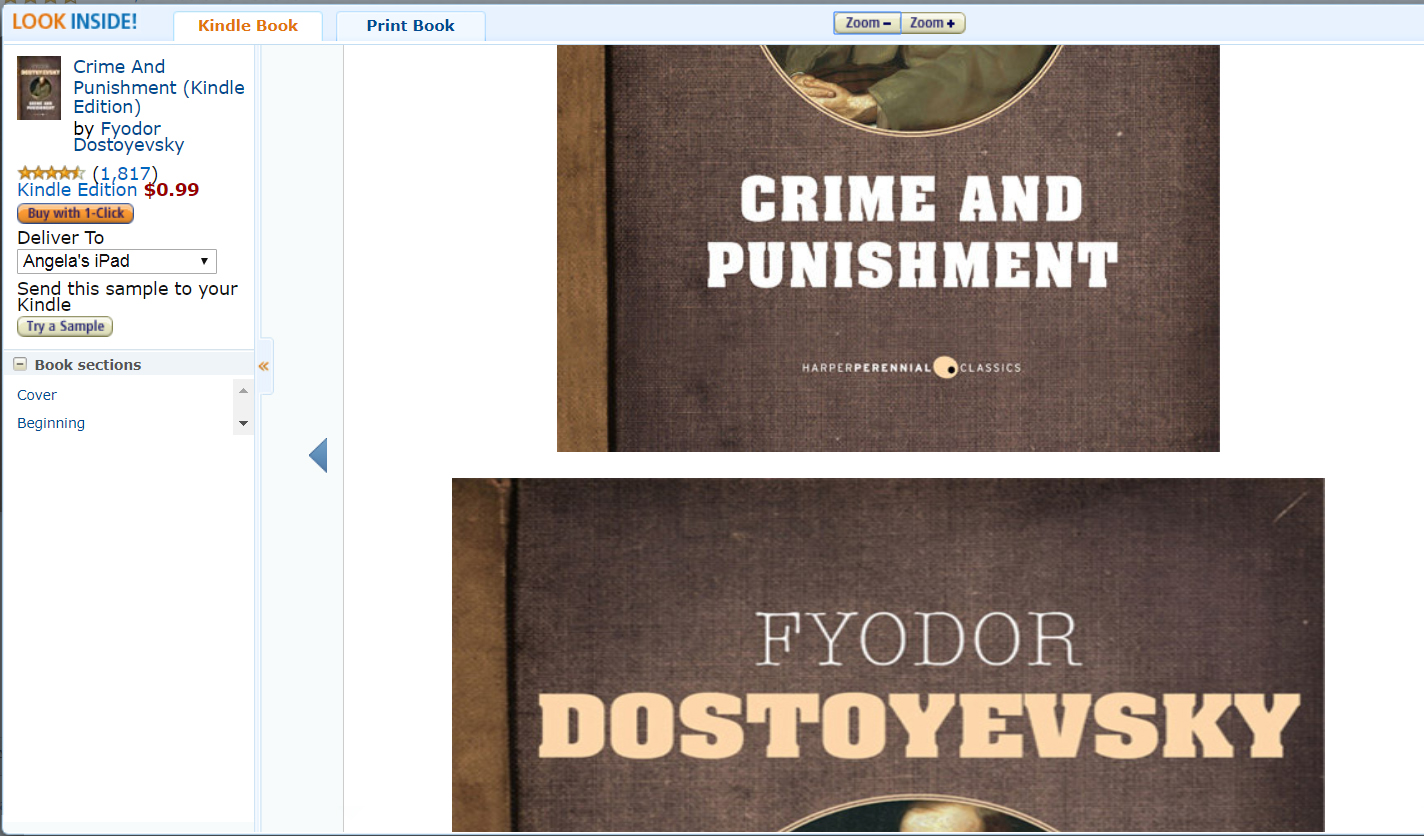Click the Buy with 1-Click button
The image size is (1424, 836).
pyautogui.click(x=75, y=213)
